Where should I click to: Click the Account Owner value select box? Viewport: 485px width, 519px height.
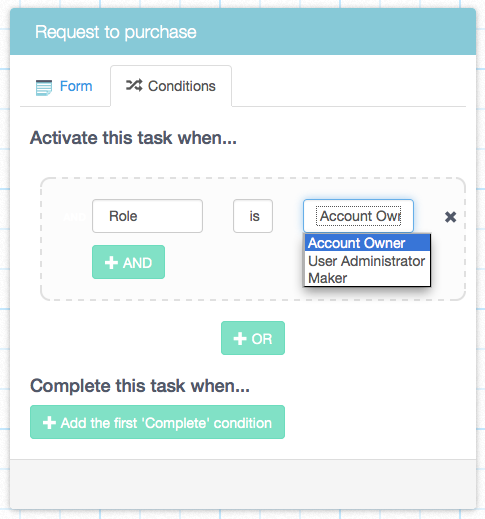pos(358,216)
